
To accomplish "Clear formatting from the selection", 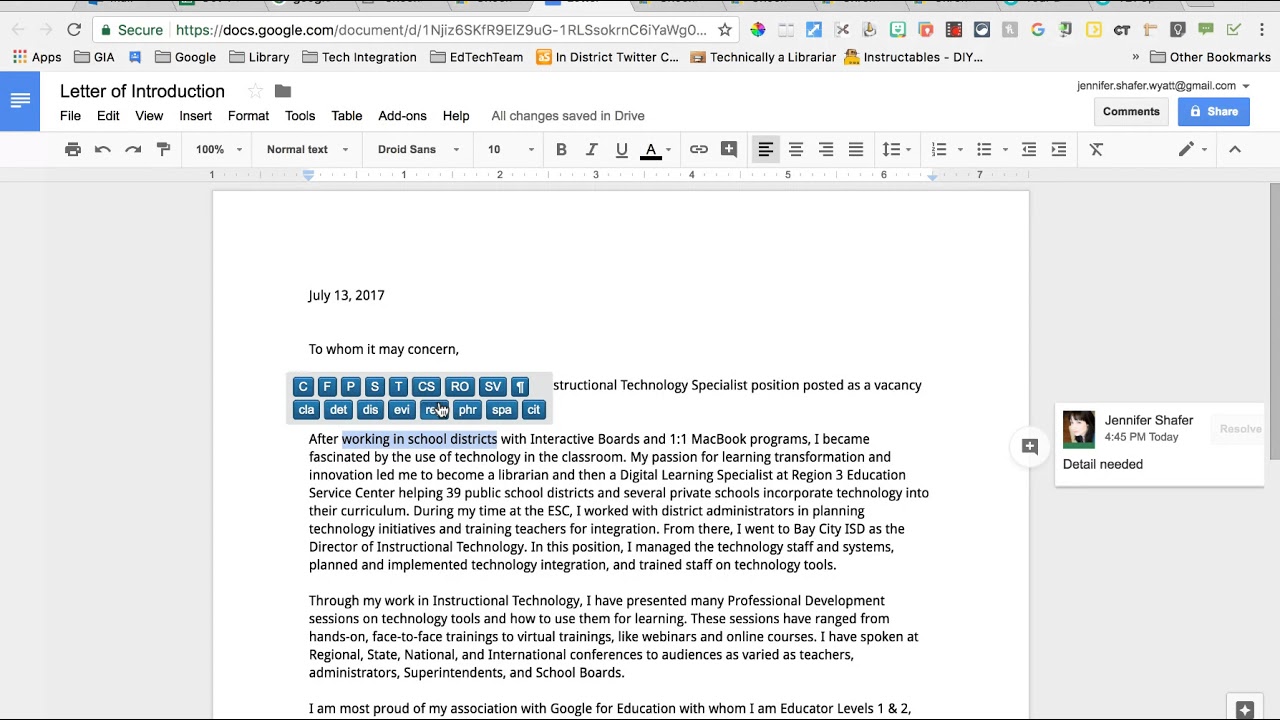I will 1096,149.
